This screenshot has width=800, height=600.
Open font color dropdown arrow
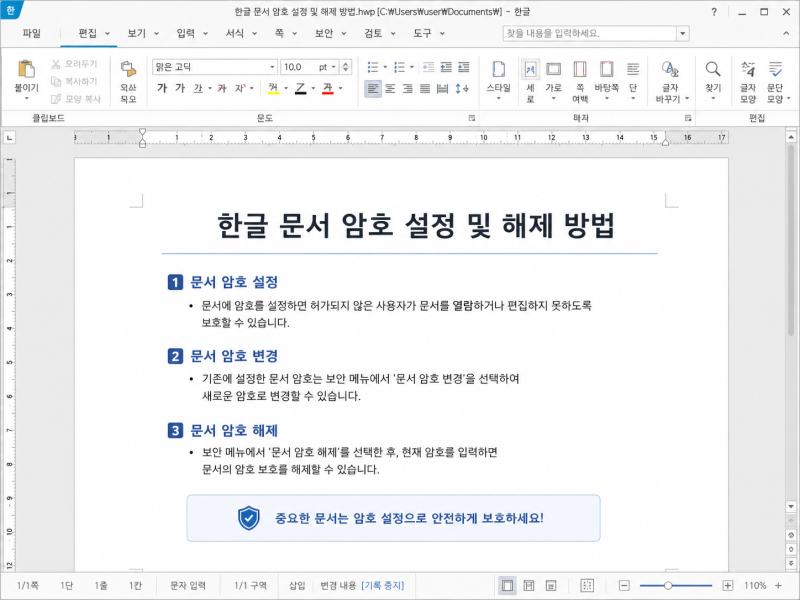[x=340, y=88]
